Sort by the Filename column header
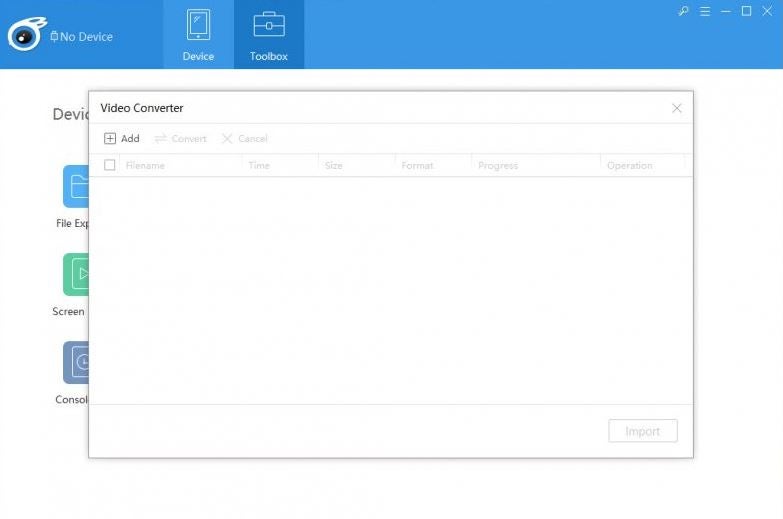 pyautogui.click(x=145, y=165)
